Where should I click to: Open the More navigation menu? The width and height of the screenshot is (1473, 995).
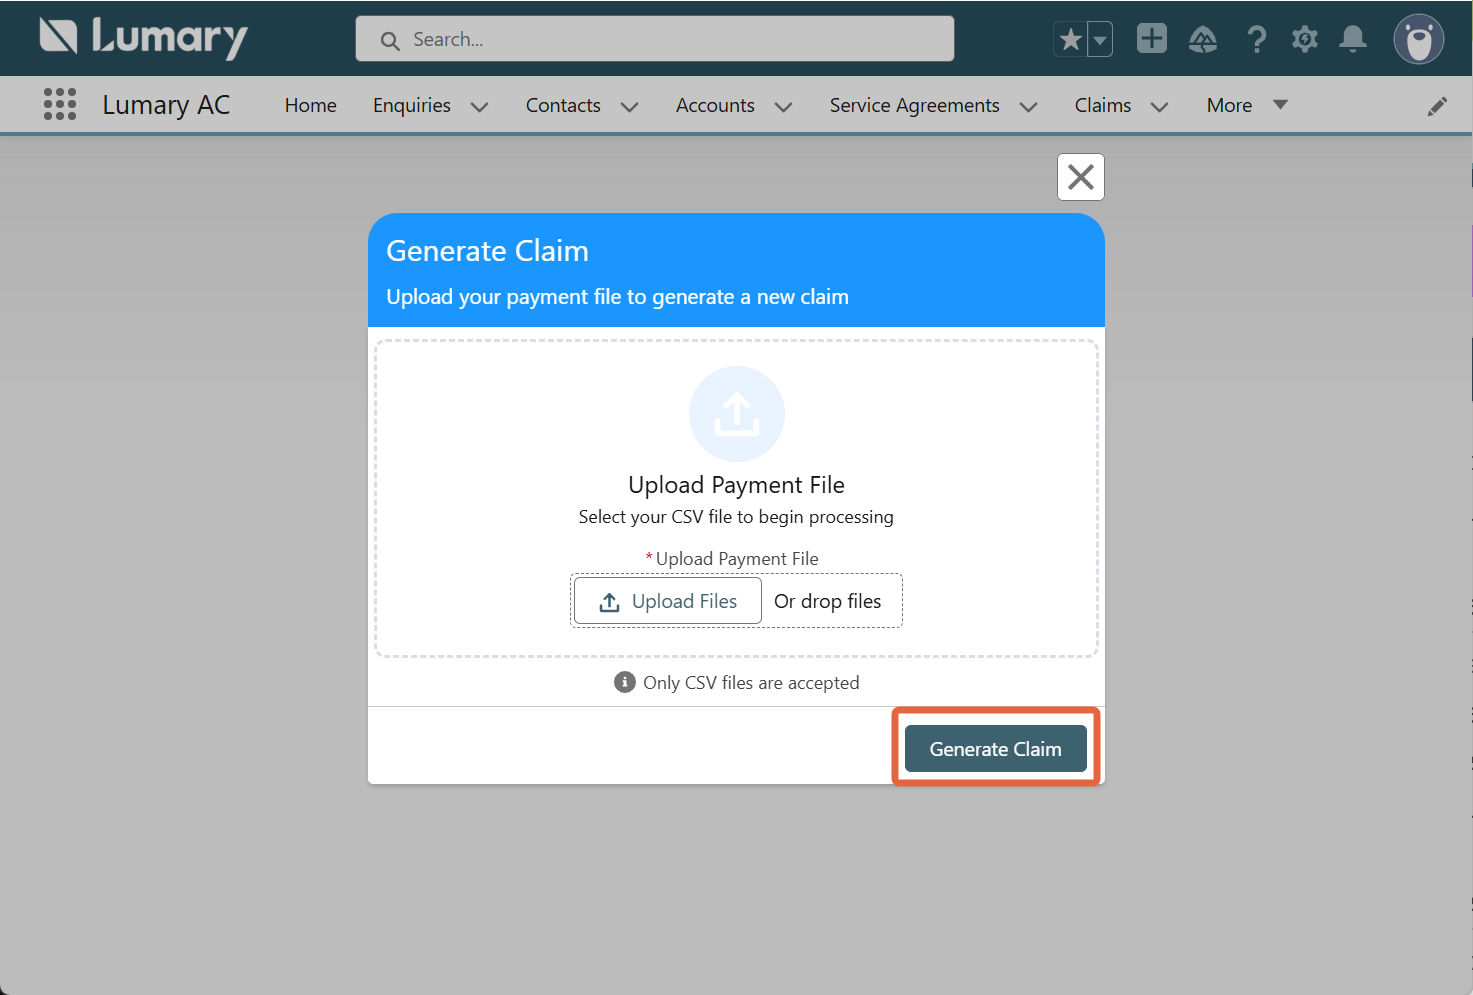click(x=1246, y=106)
